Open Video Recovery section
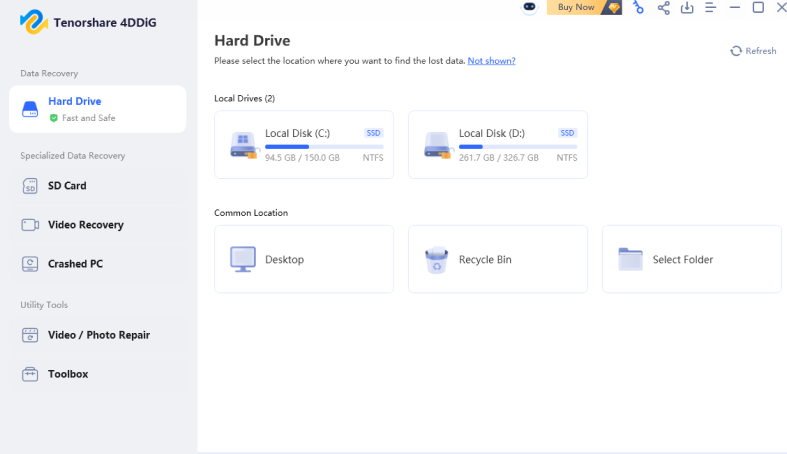The image size is (787, 454). [x=97, y=225]
